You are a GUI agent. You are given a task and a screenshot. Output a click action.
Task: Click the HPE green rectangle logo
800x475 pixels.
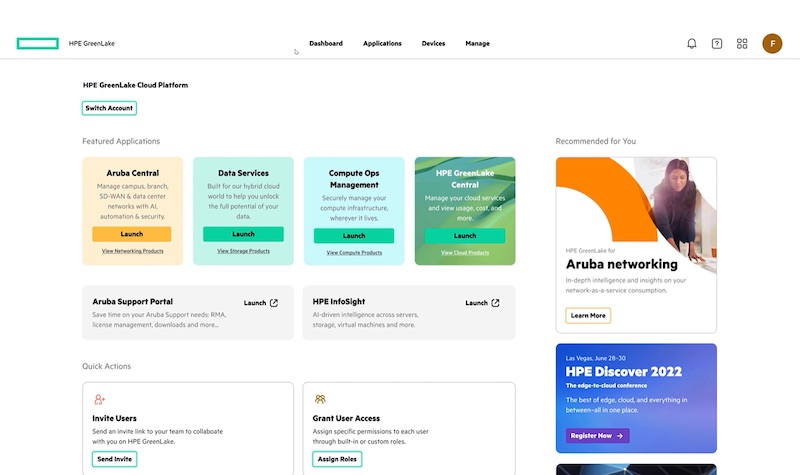(x=38, y=43)
